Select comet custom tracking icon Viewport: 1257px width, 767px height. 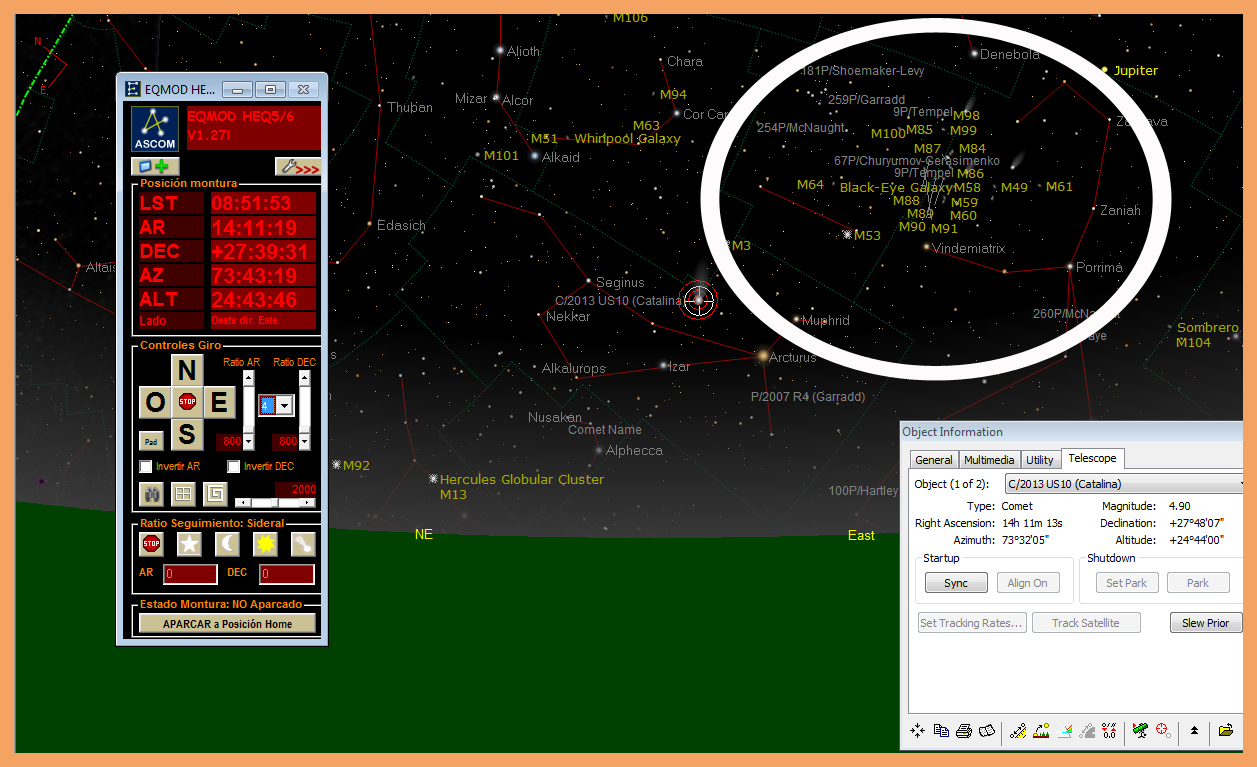[x=303, y=544]
